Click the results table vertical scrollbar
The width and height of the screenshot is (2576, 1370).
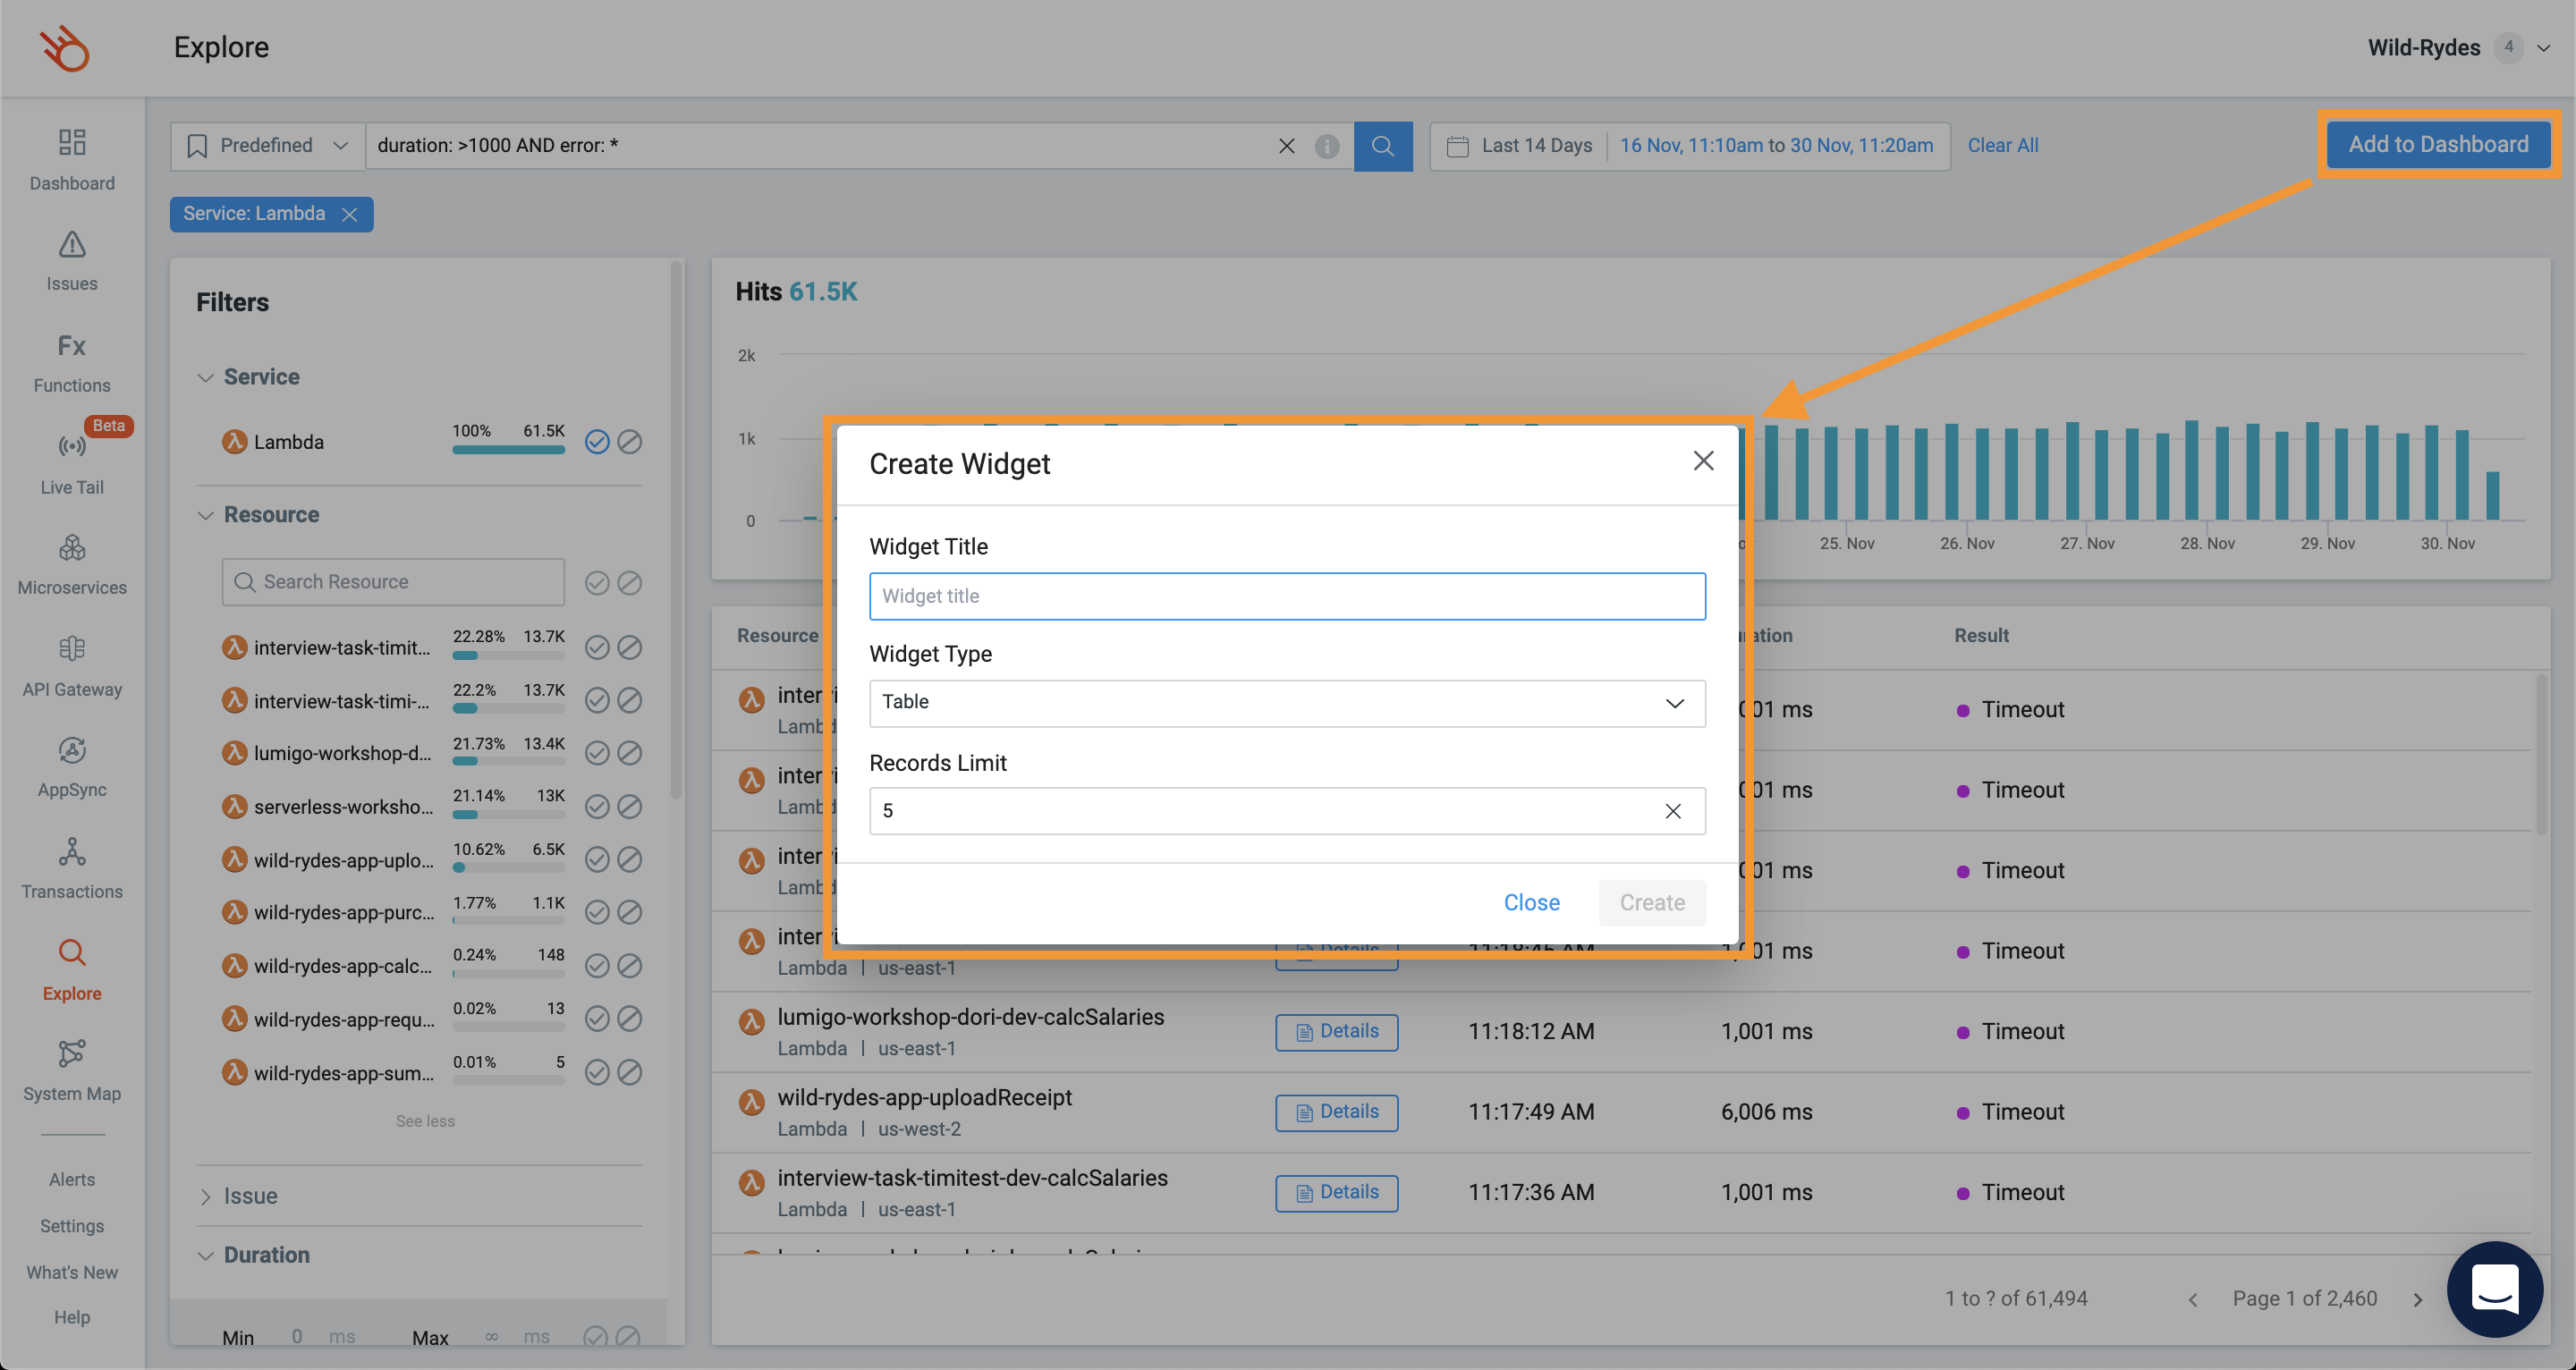(x=2540, y=755)
